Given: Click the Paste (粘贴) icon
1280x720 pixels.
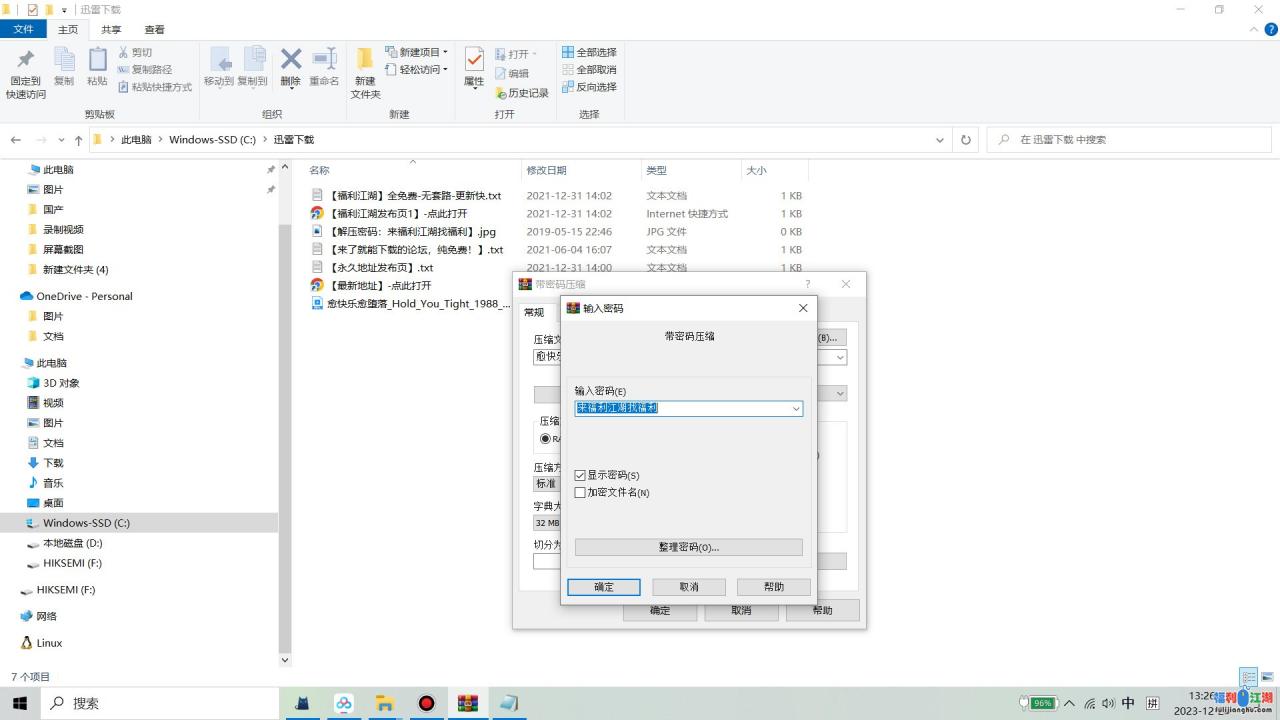Looking at the screenshot, I should click(x=97, y=68).
